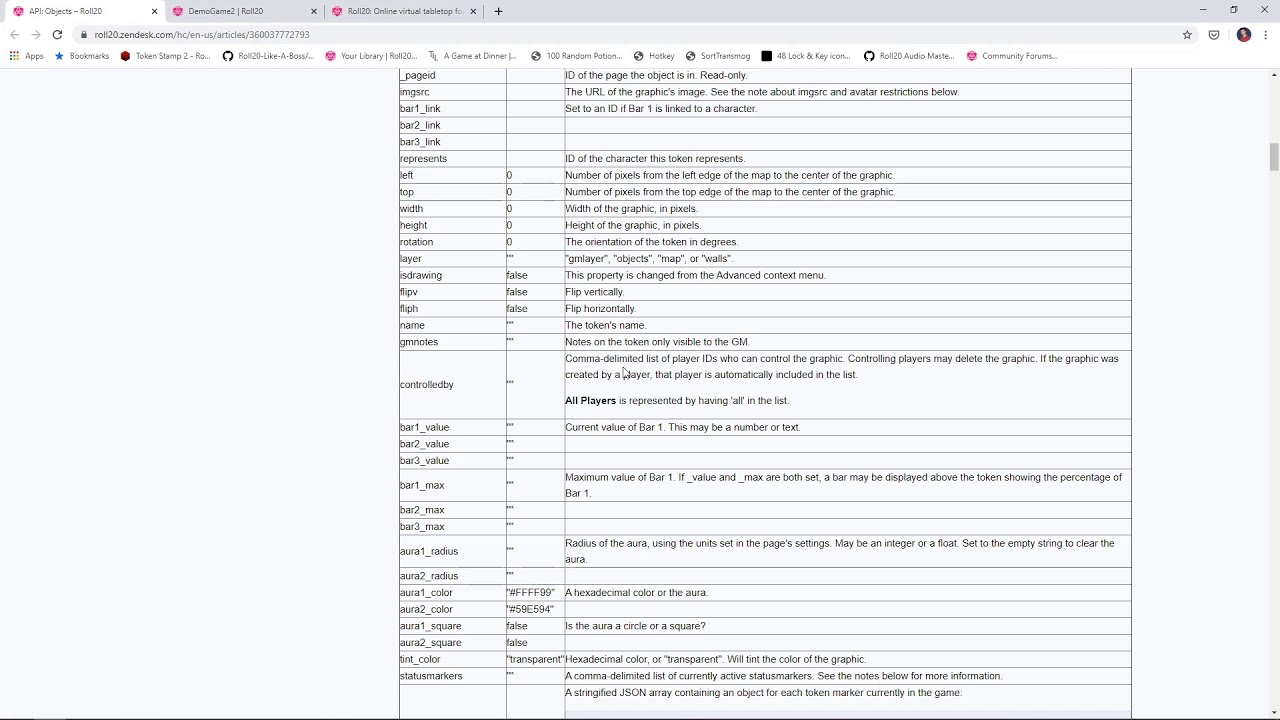The width and height of the screenshot is (1280, 720).
Task: Click "Height of the graphic, in pixels."
Action: (633, 226)
